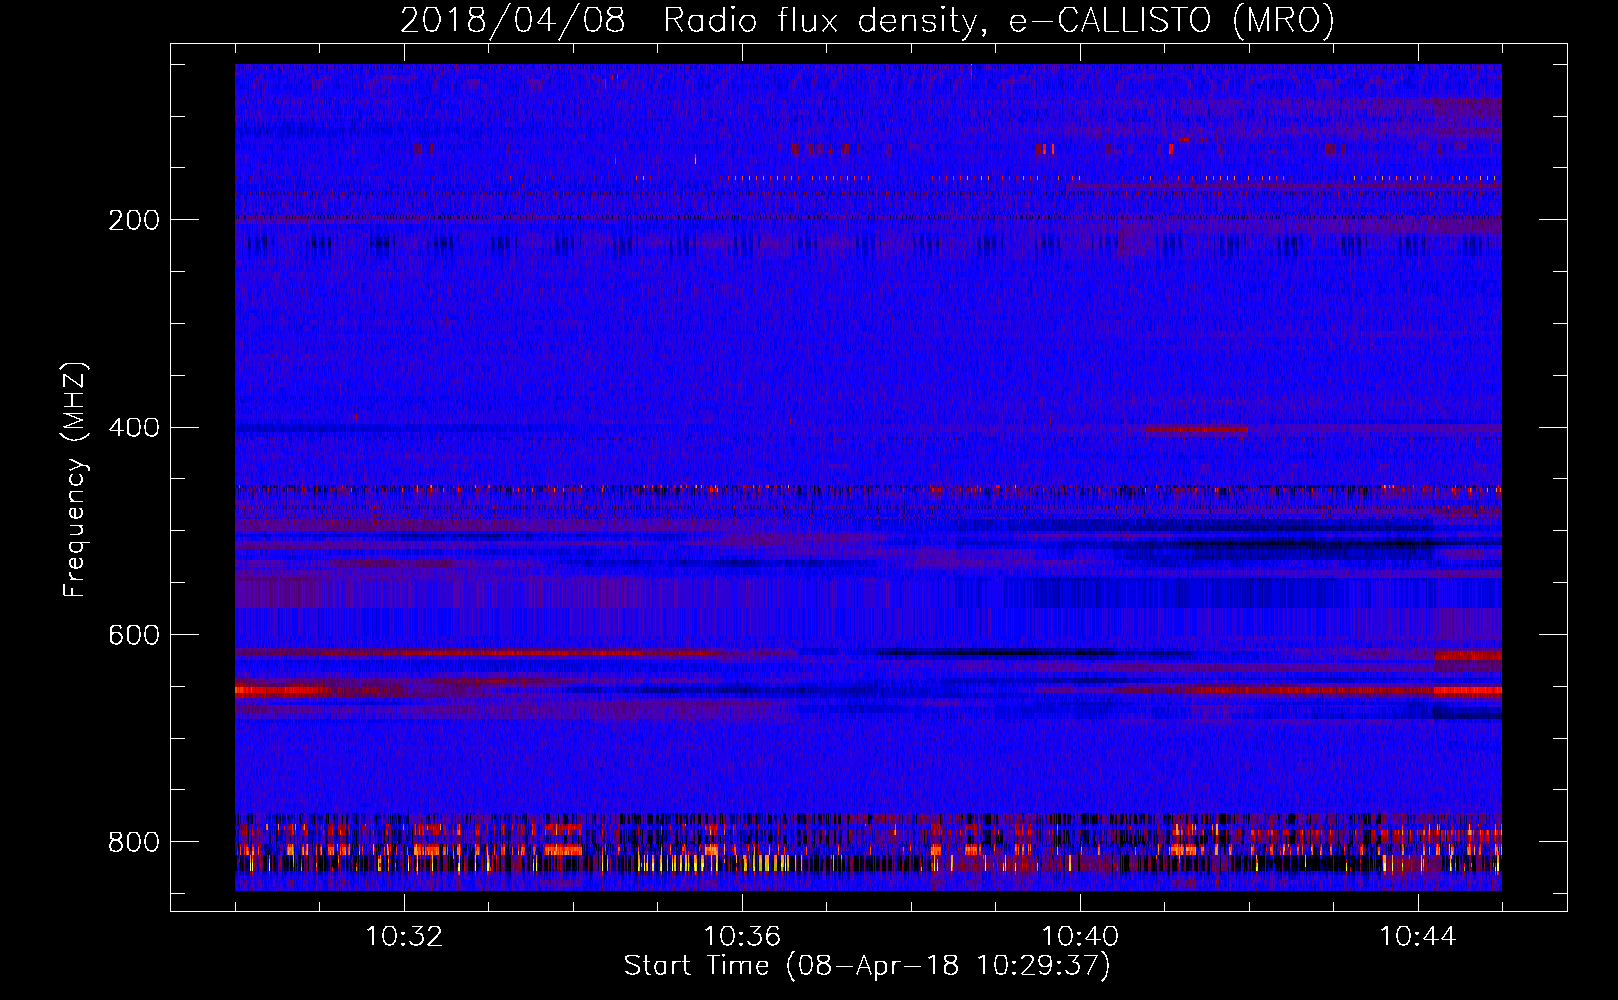Click the "200" frequency tick label
This screenshot has height=1000, width=1618.
(x=134, y=220)
